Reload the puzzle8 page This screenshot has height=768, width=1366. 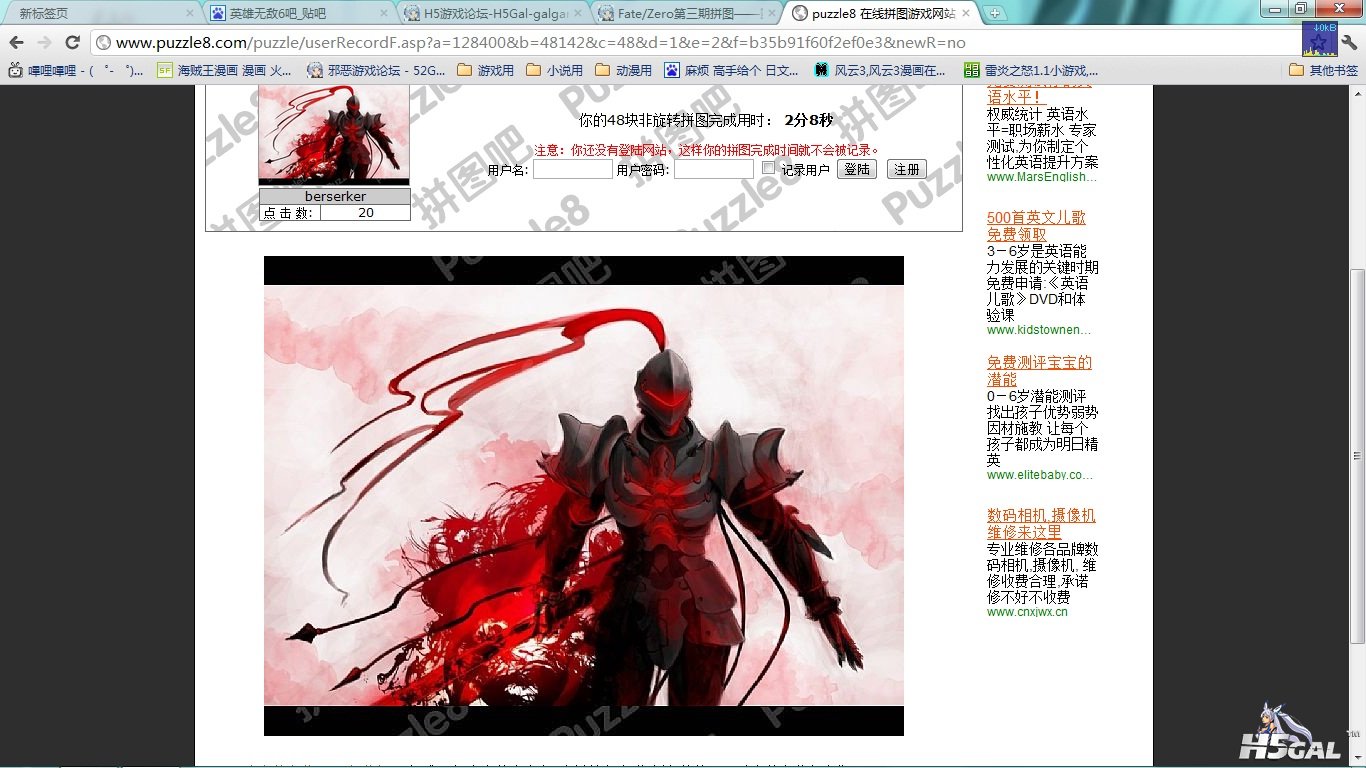72,43
